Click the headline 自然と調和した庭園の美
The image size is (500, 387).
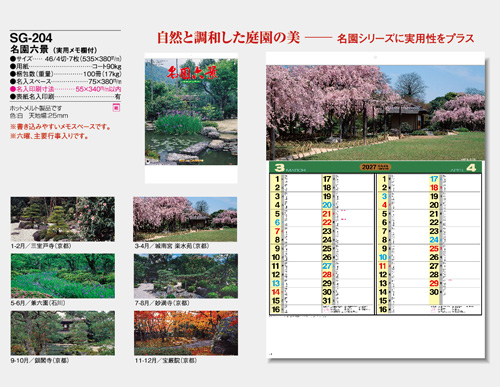tap(228, 38)
